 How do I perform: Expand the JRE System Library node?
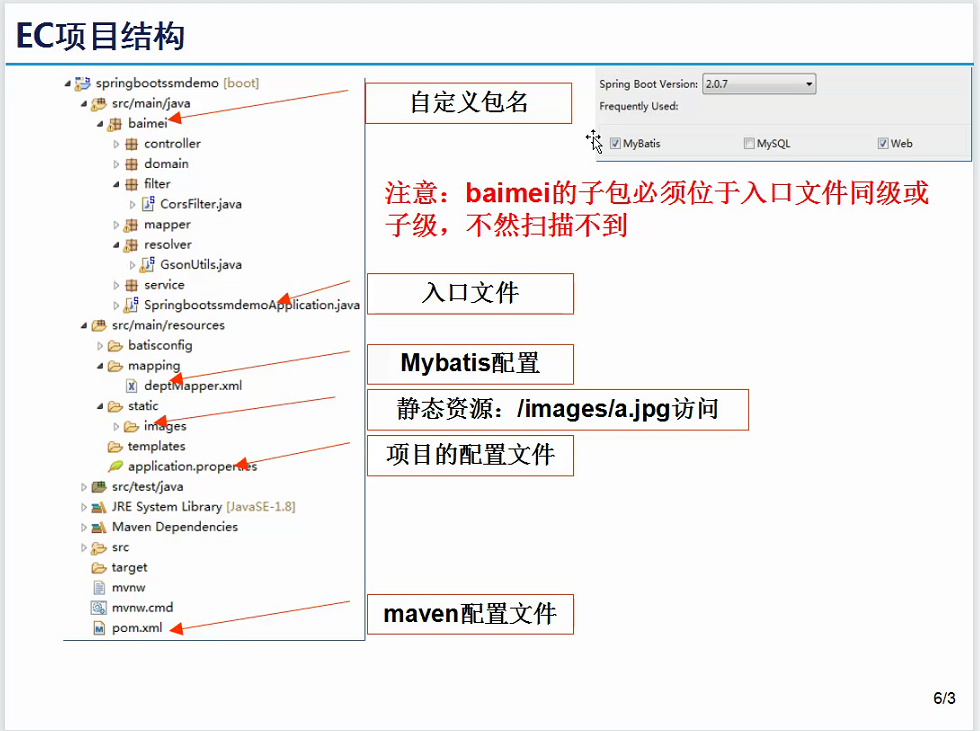point(84,507)
